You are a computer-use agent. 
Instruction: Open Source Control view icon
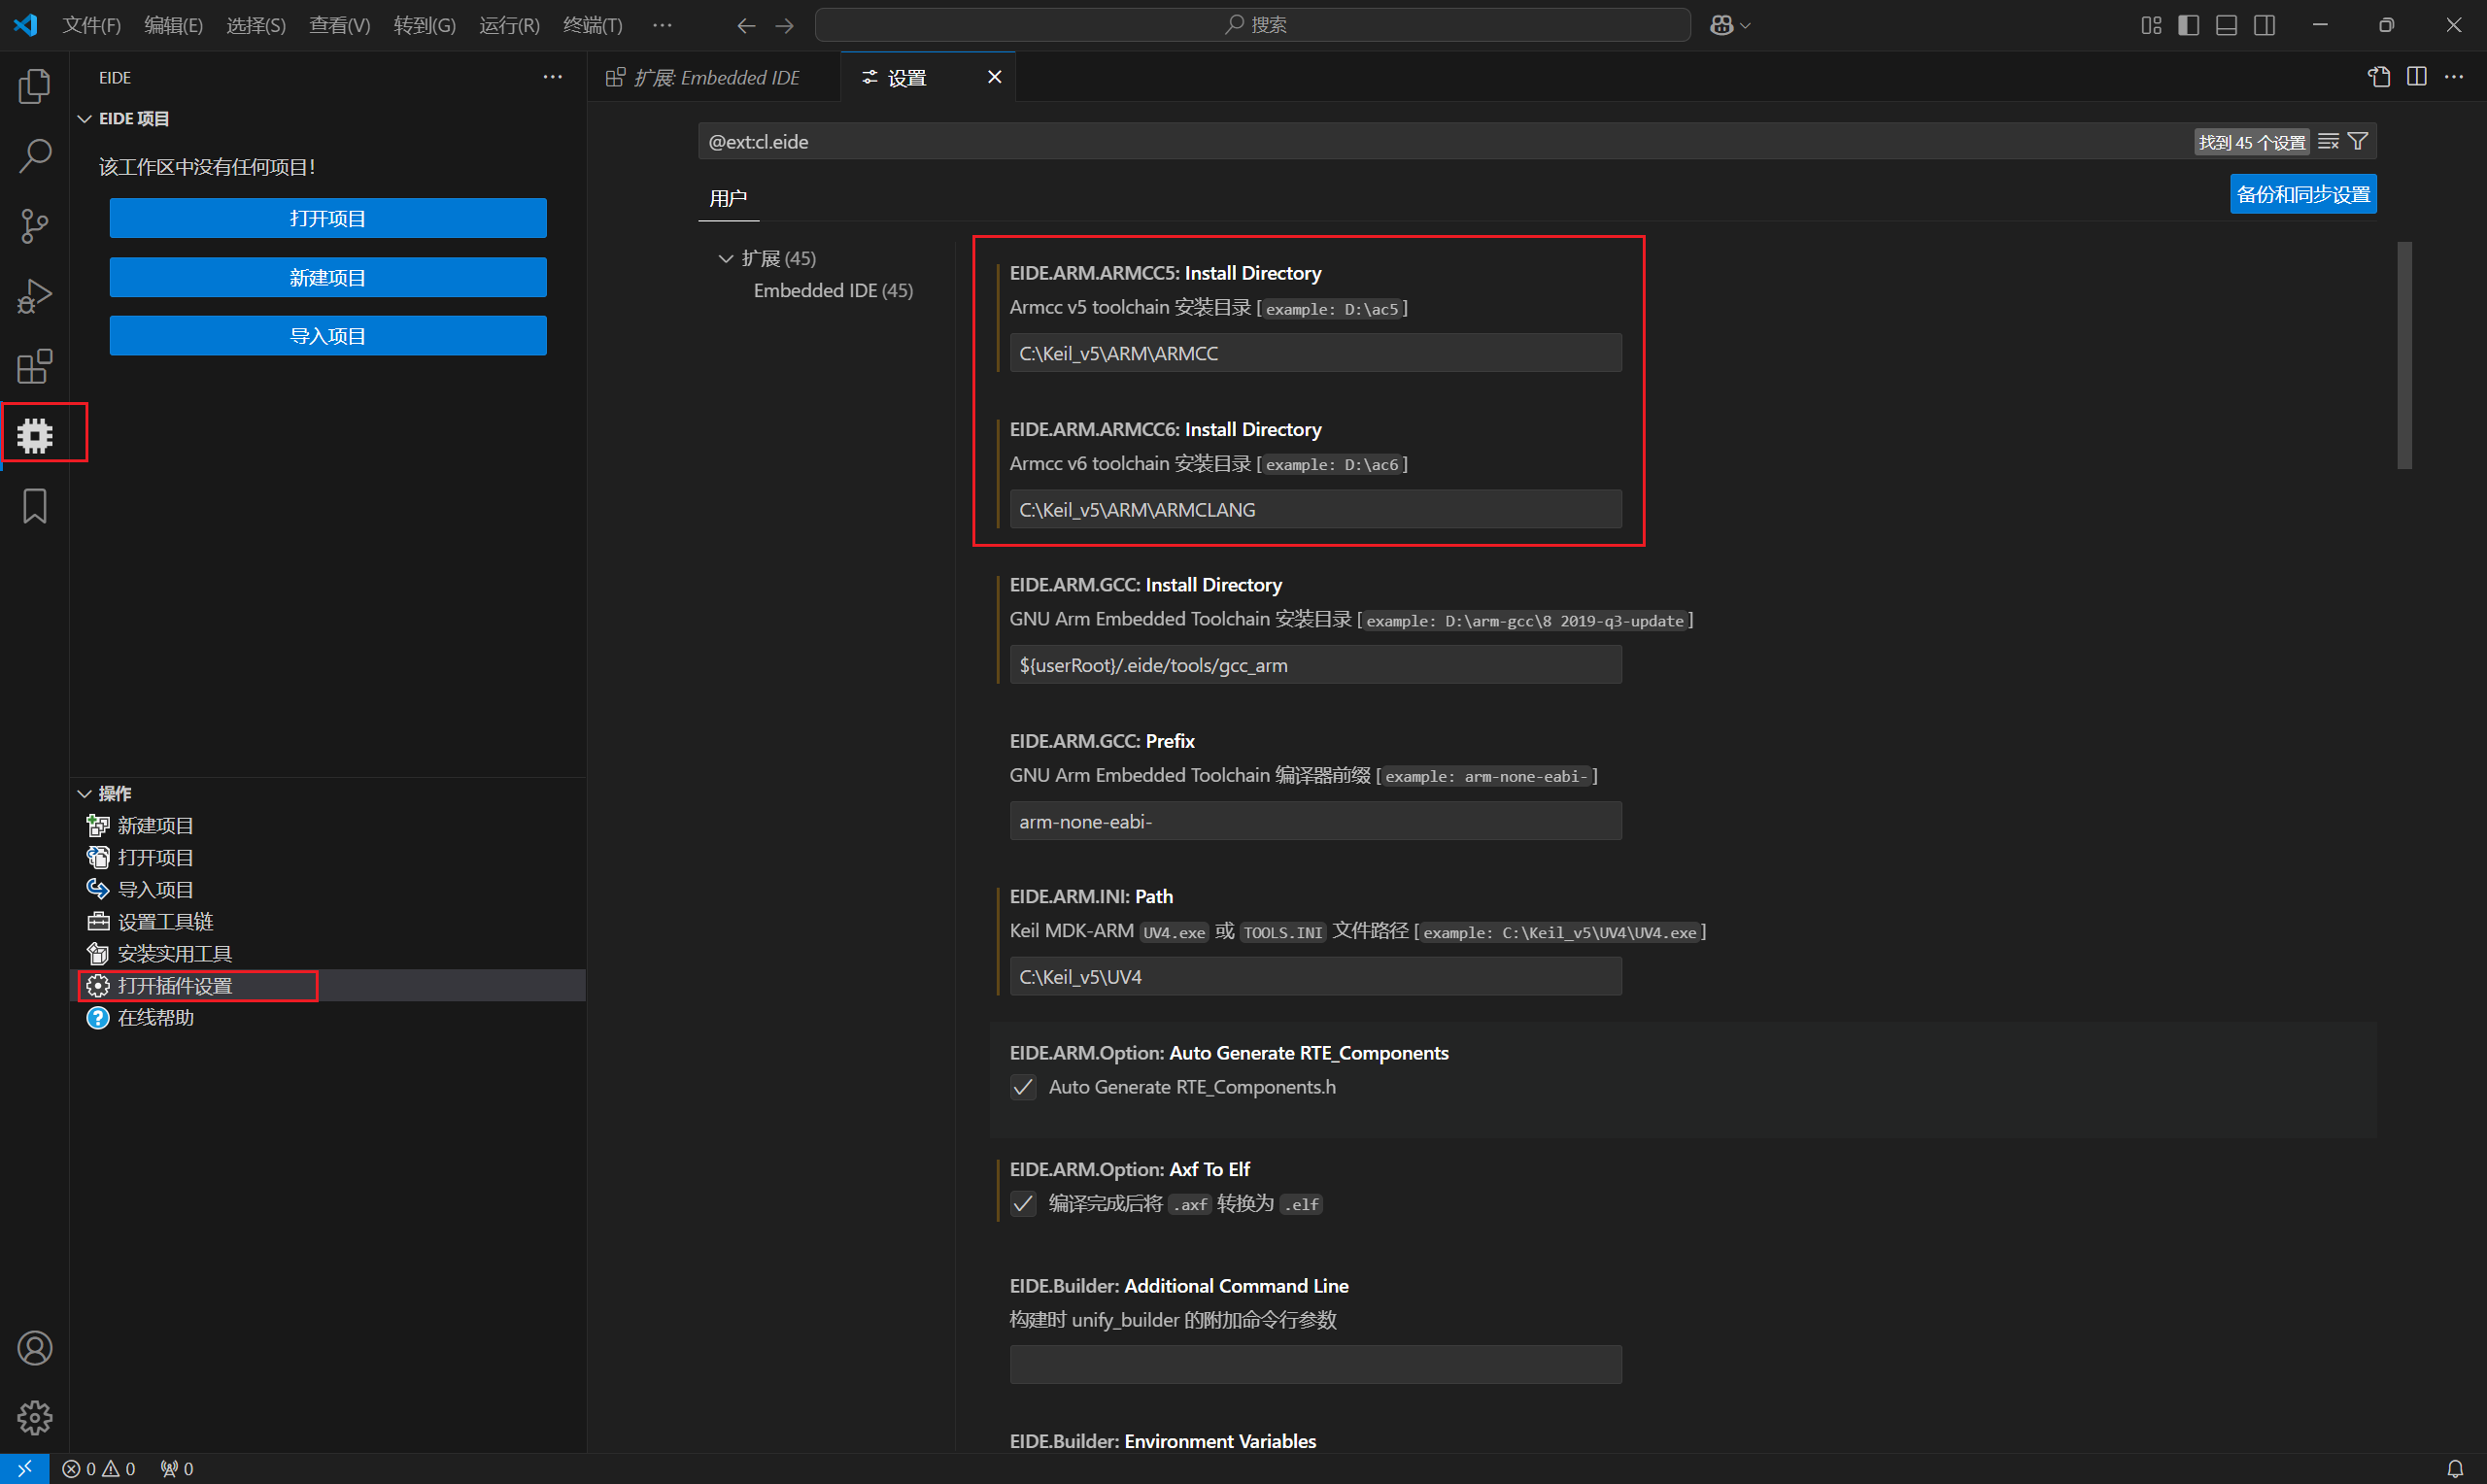pos(35,226)
